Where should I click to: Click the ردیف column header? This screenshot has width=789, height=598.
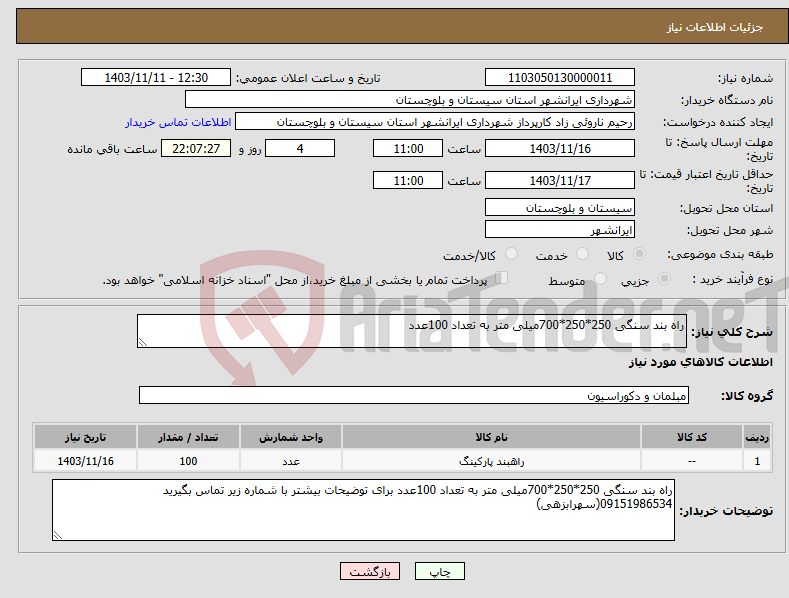coord(757,437)
